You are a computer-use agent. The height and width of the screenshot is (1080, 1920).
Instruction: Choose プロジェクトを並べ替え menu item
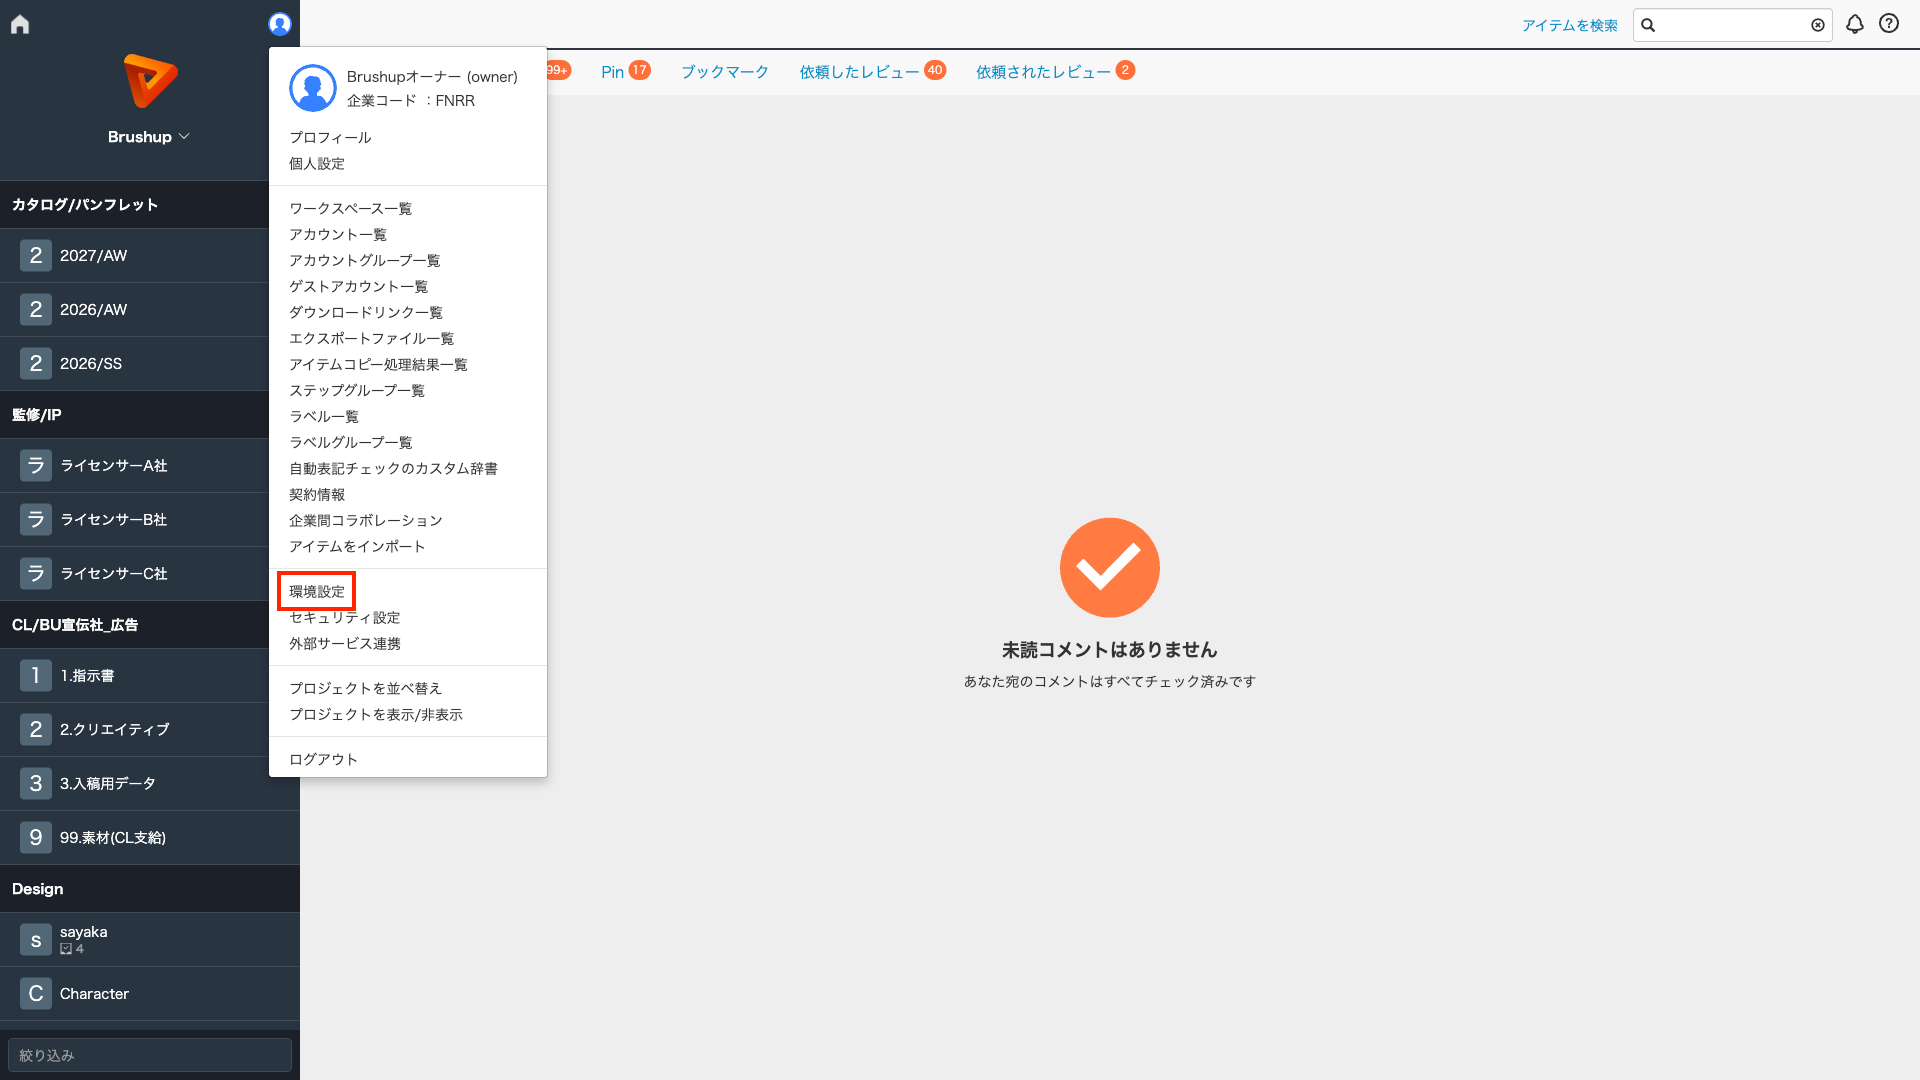(x=365, y=689)
